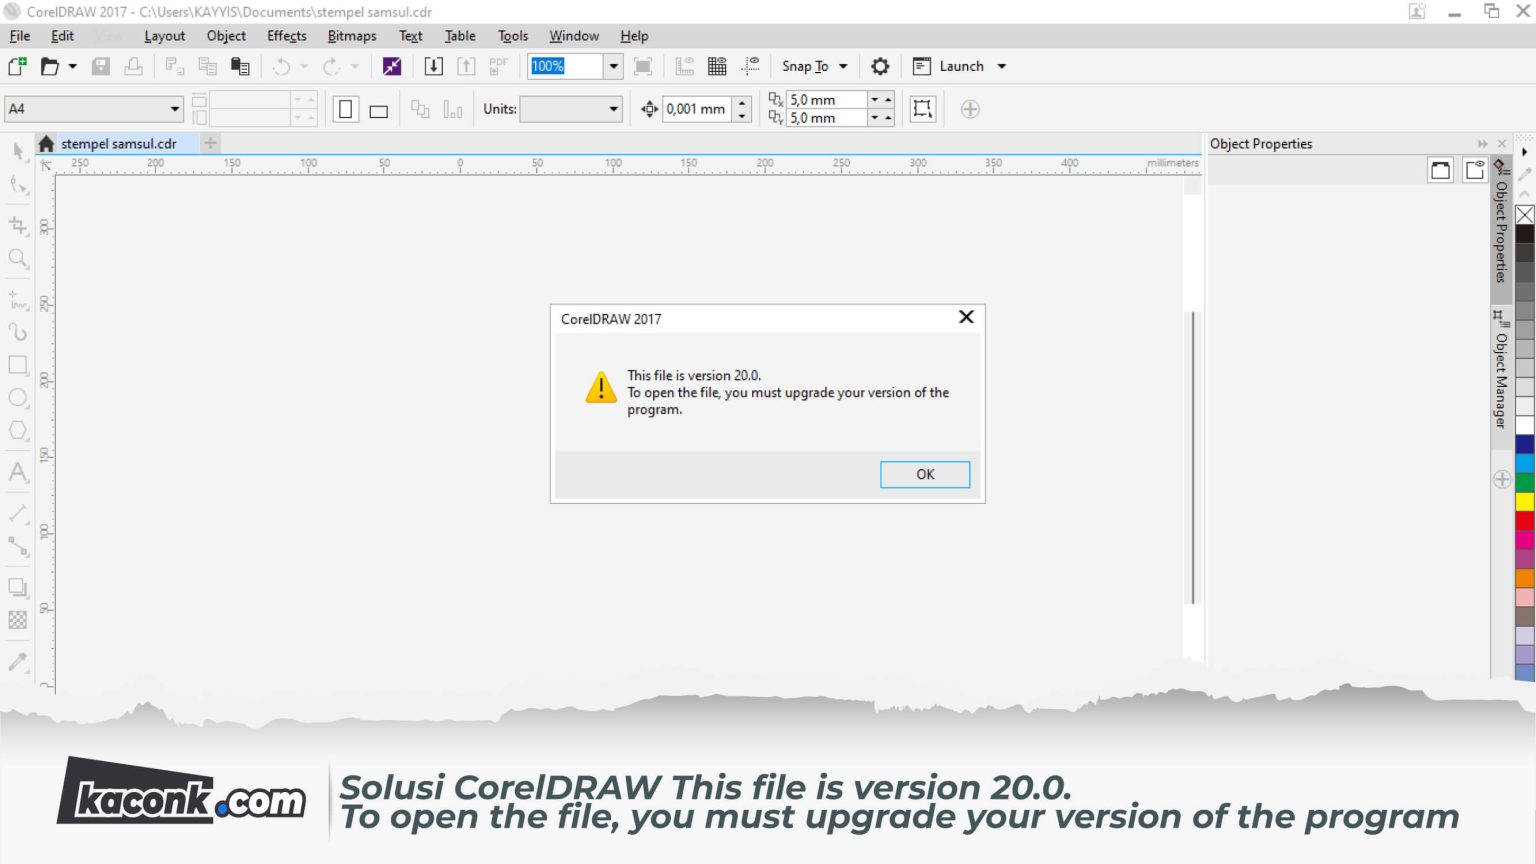Click the nudge distance 0,001 mm field

click(x=698, y=109)
